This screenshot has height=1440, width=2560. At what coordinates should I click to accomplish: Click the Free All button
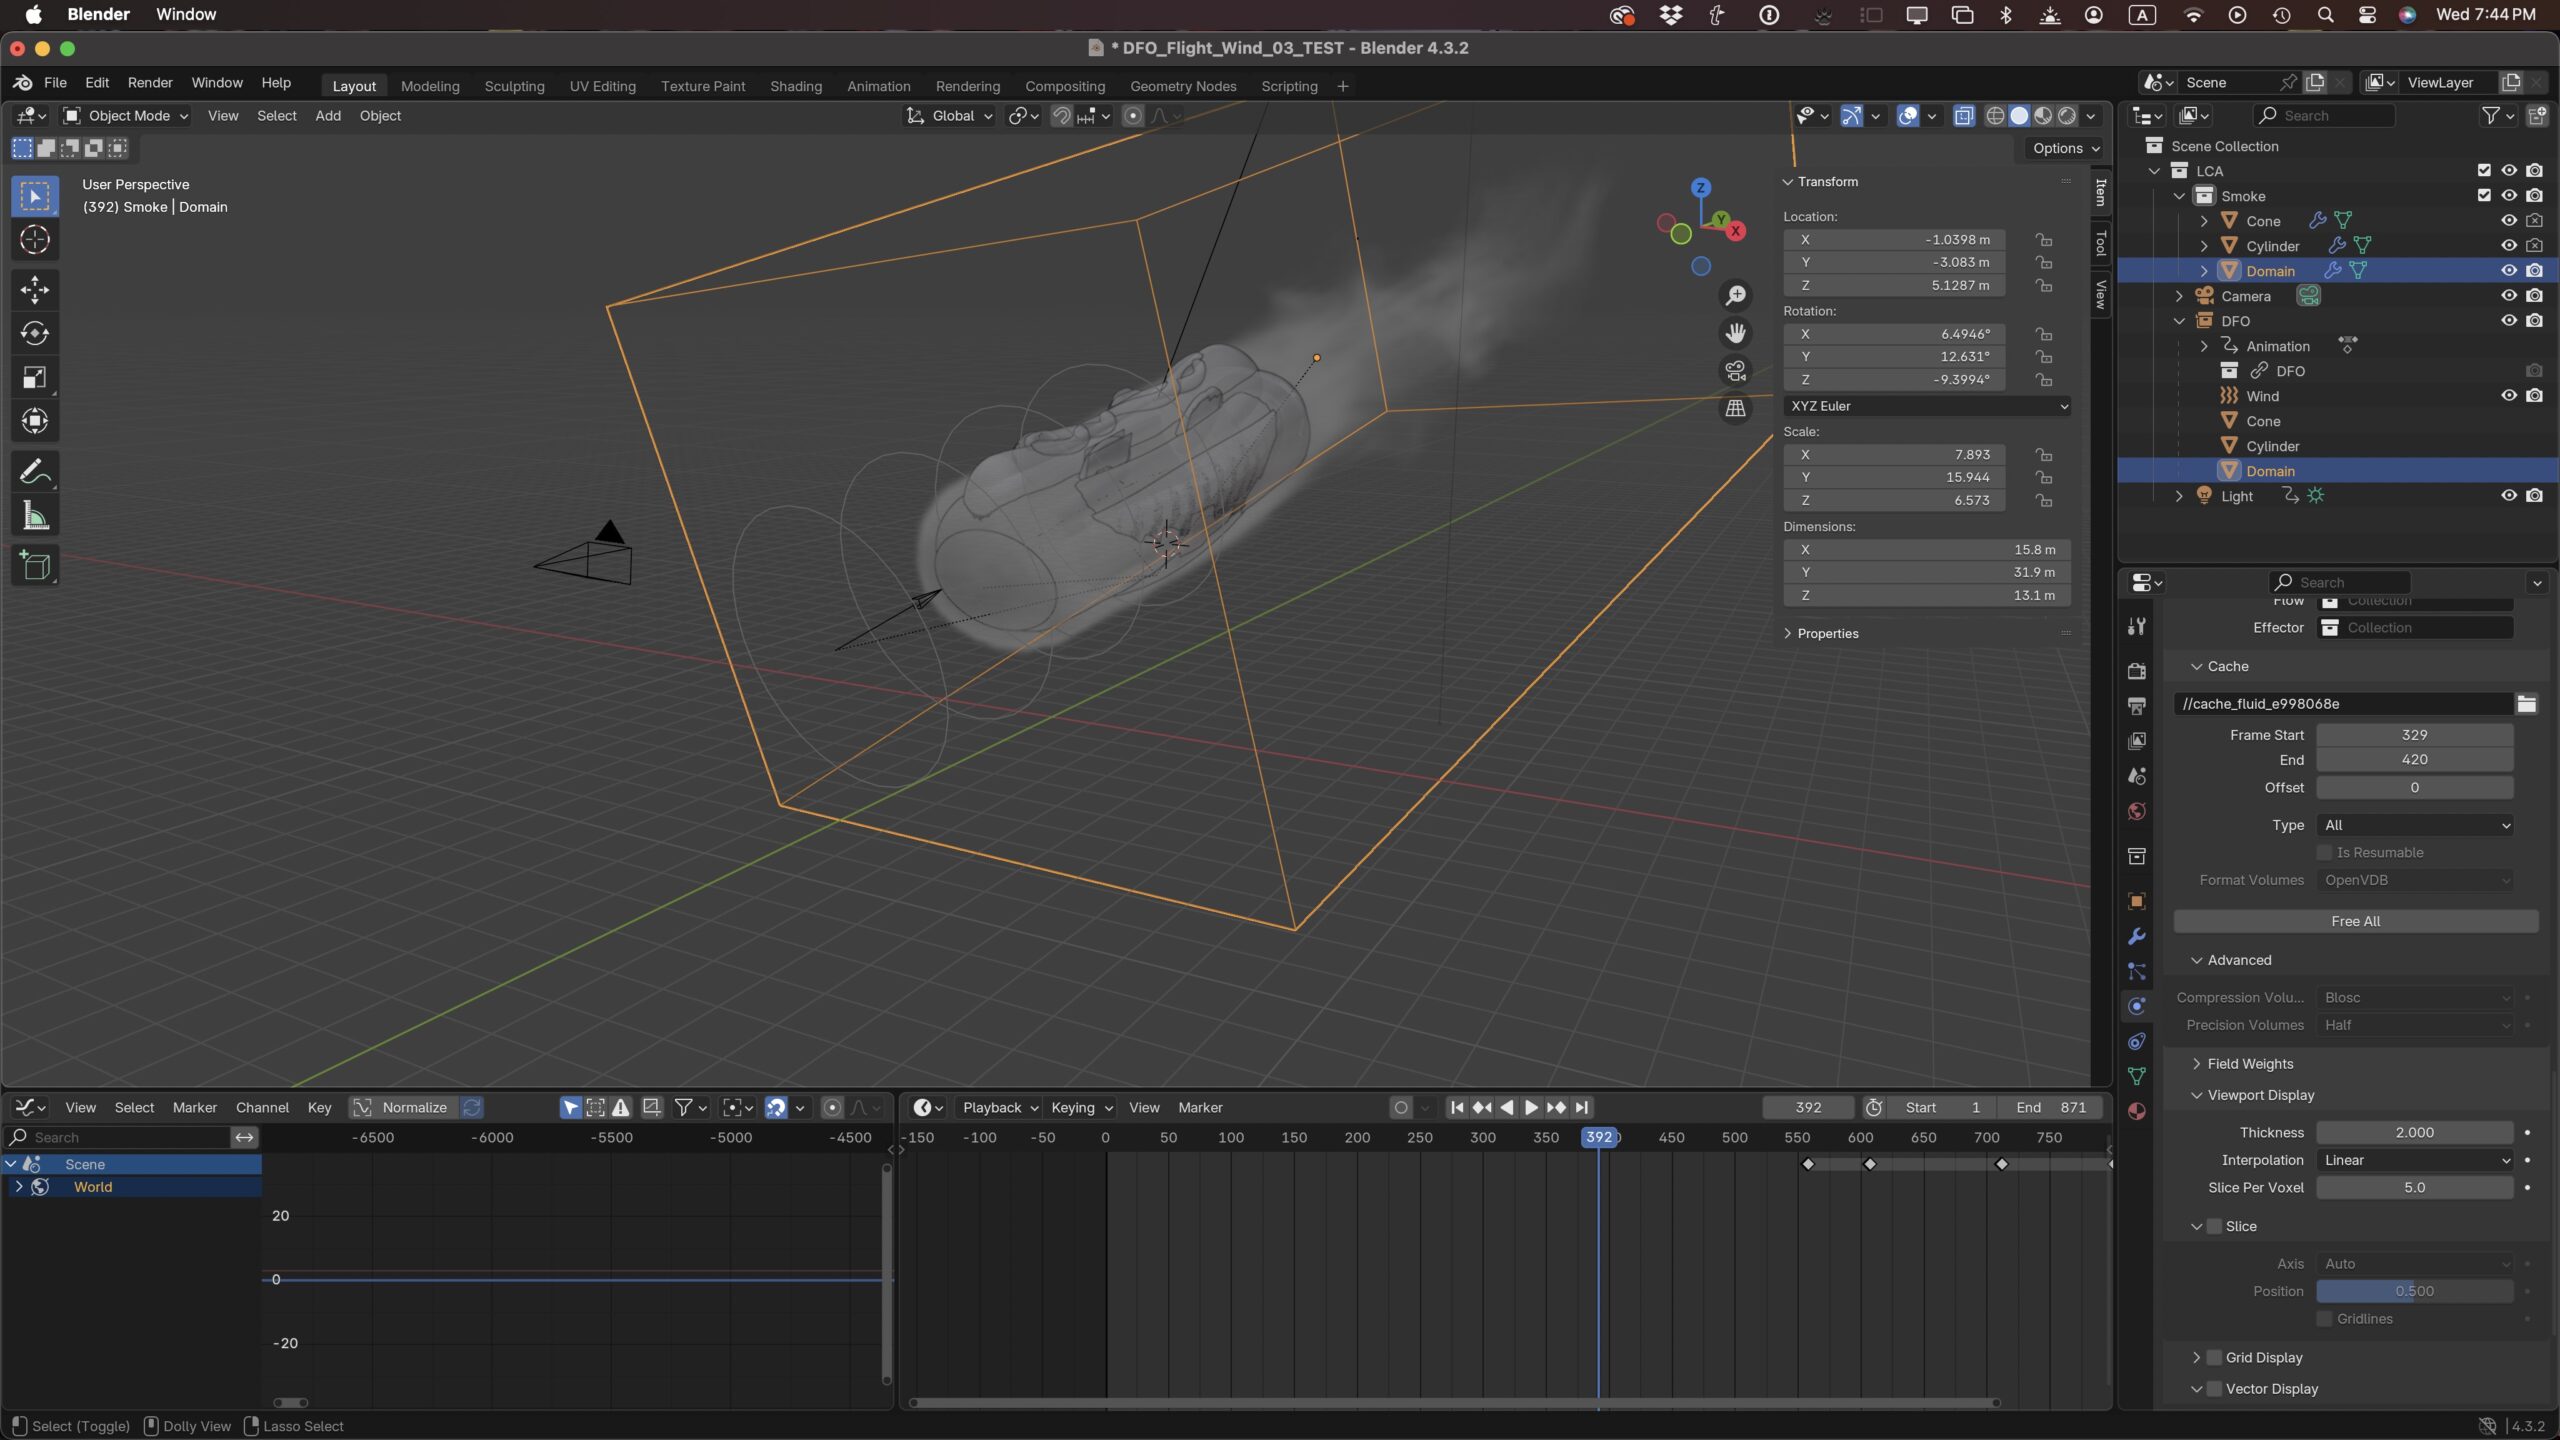[2353, 921]
